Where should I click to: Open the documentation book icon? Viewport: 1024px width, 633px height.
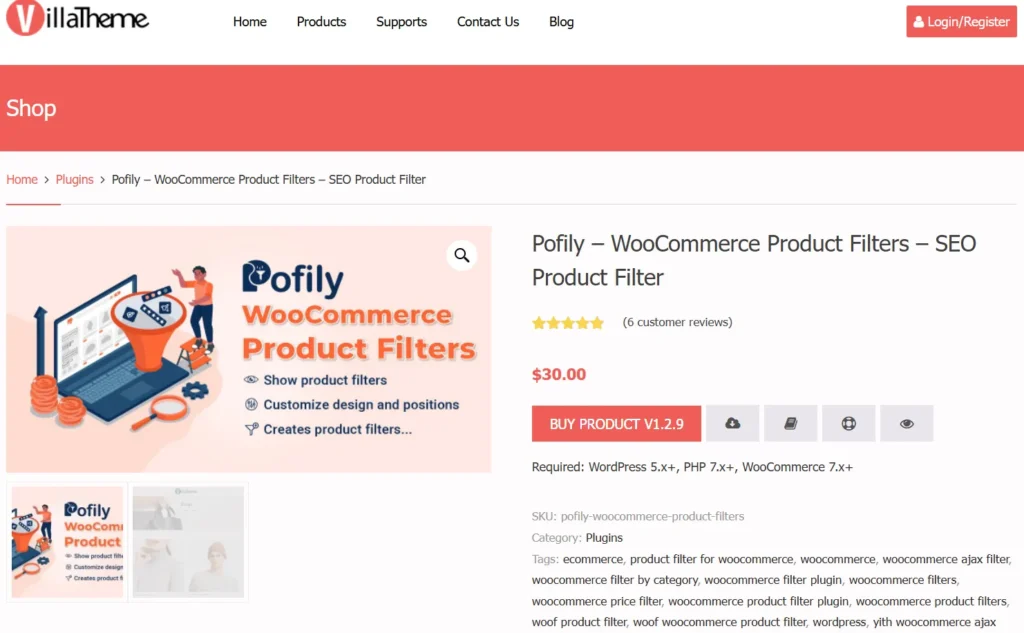pos(790,423)
